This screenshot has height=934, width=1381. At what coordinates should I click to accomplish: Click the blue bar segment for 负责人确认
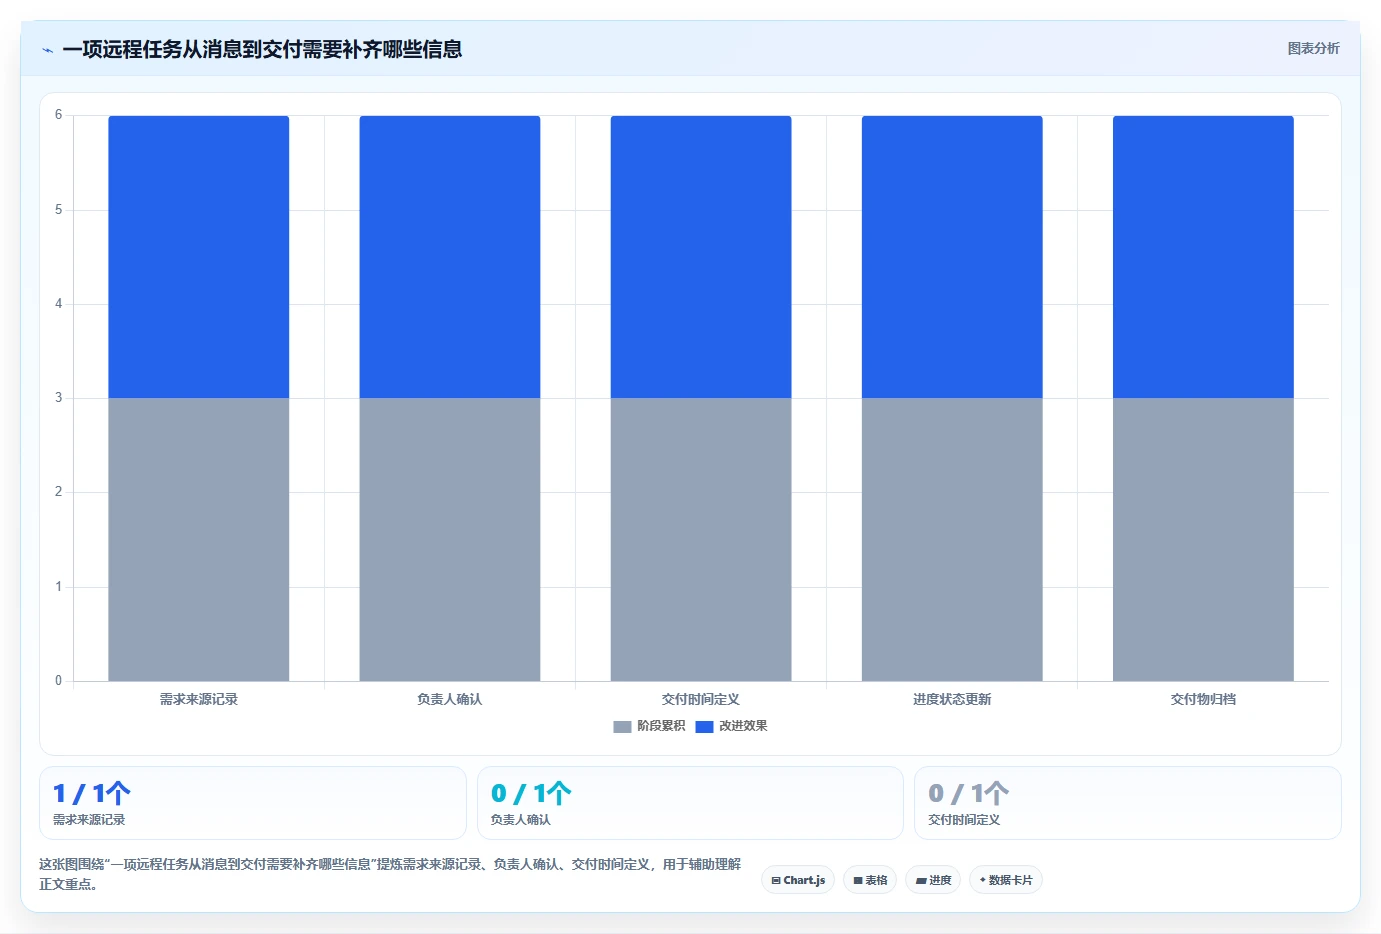[450, 257]
